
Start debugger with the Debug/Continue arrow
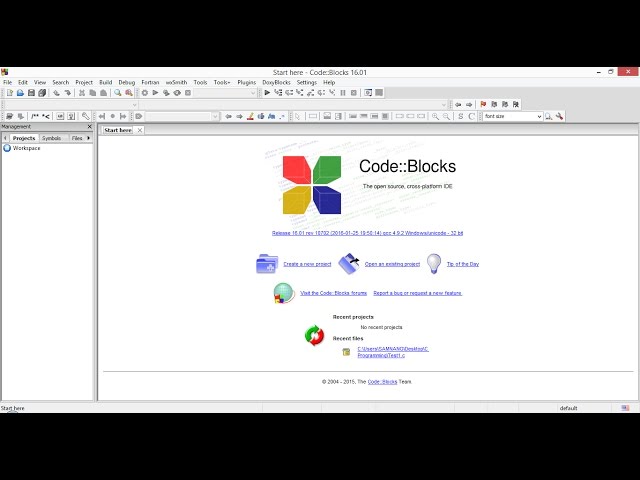coord(267,93)
